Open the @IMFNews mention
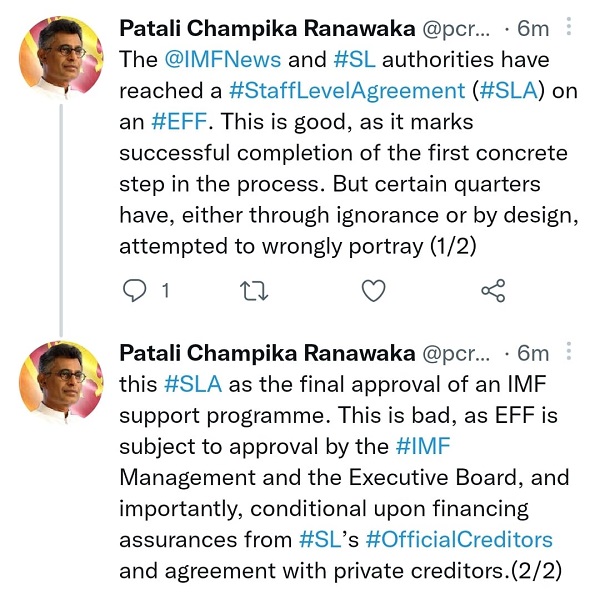Image resolution: width=600 pixels, height=595 pixels. [223, 60]
